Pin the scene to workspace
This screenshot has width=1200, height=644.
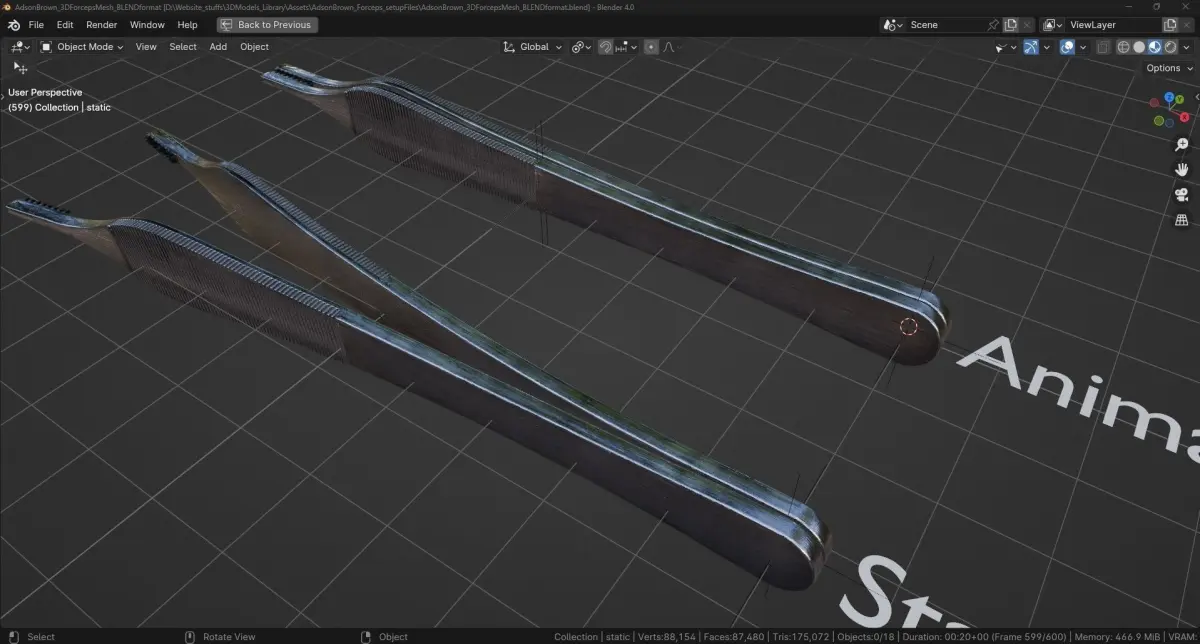tap(993, 24)
